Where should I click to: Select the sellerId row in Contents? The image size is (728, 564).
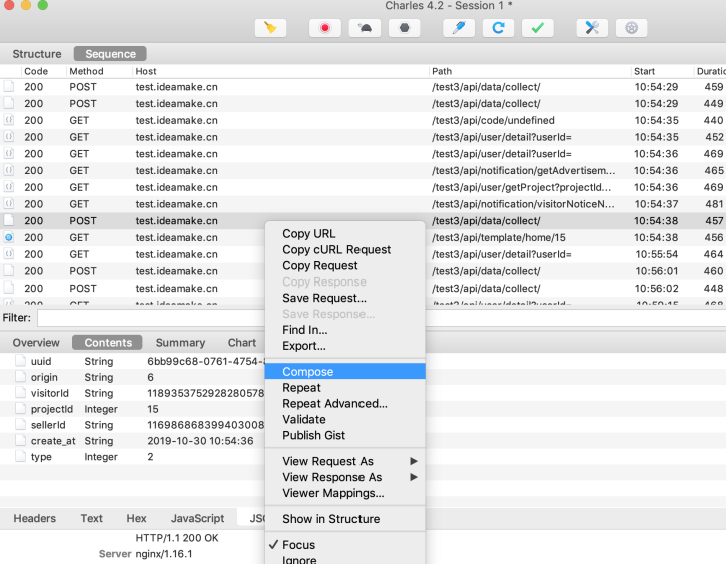click(x=132, y=425)
